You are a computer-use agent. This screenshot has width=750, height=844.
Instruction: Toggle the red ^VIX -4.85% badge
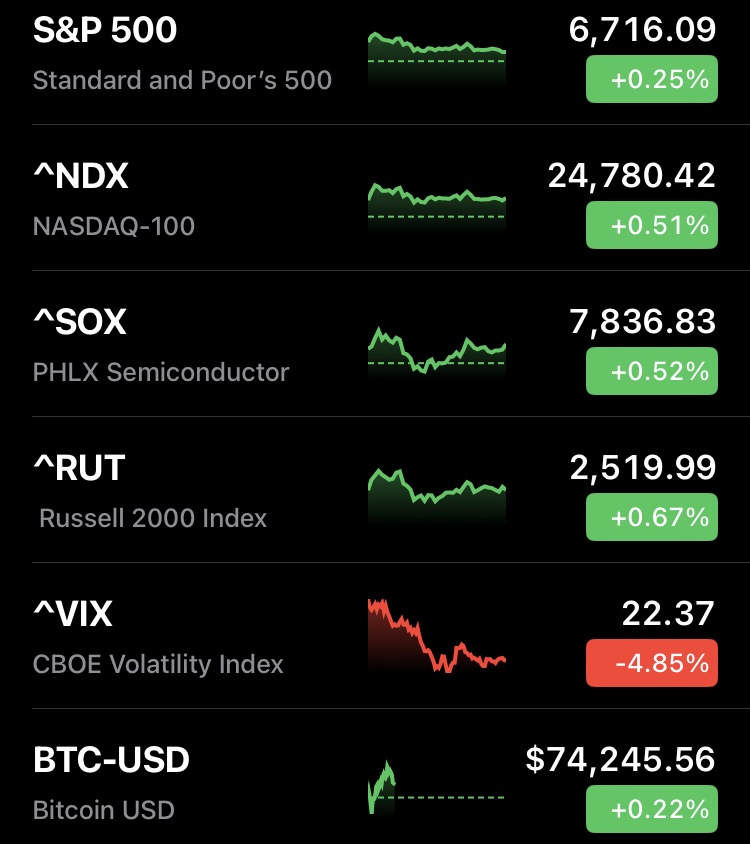(x=651, y=663)
